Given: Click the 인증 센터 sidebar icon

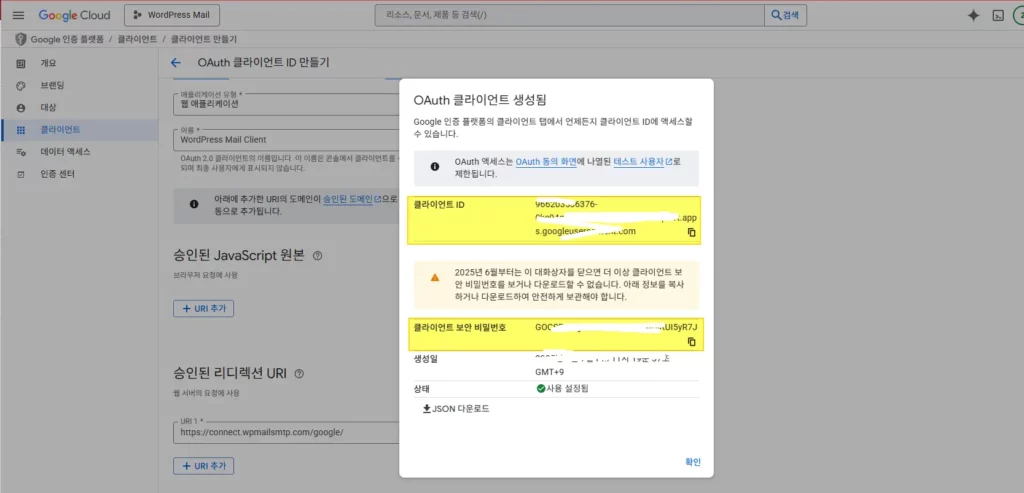Looking at the screenshot, I should (21, 174).
